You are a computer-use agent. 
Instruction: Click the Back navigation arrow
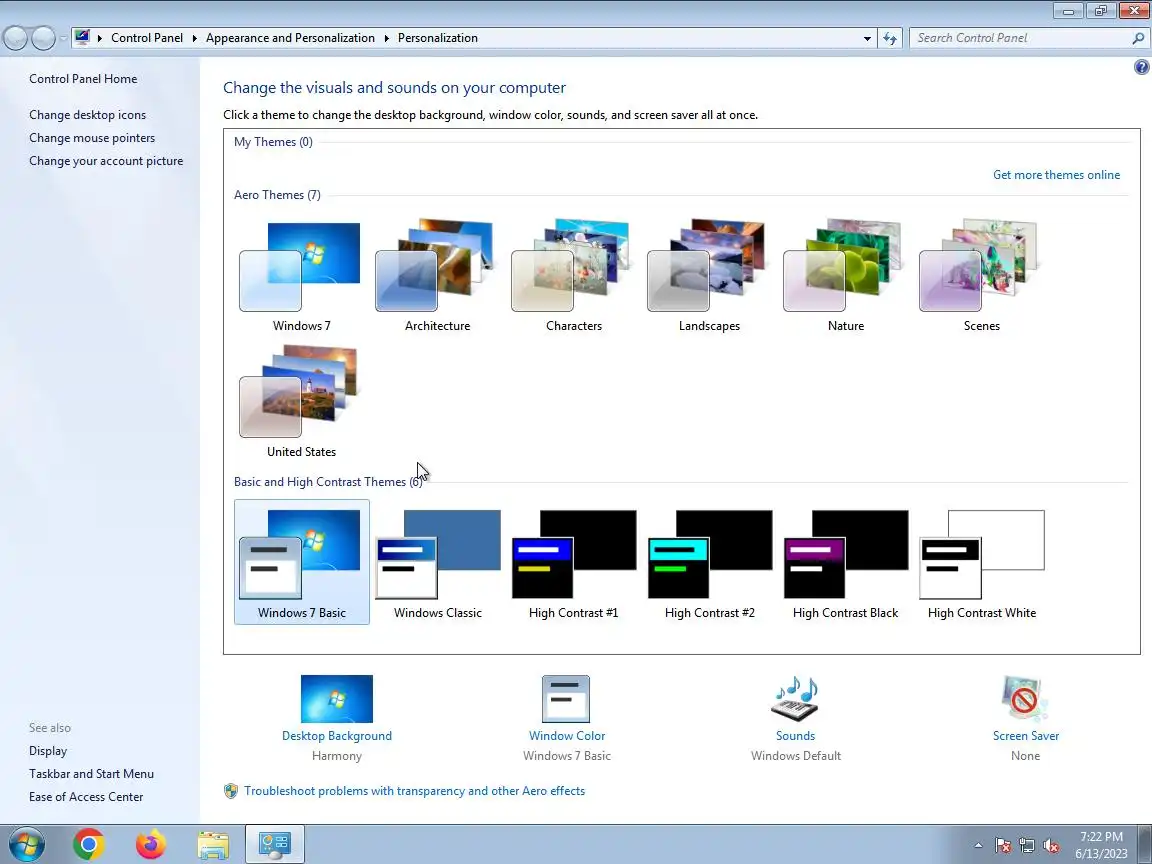click(15, 38)
